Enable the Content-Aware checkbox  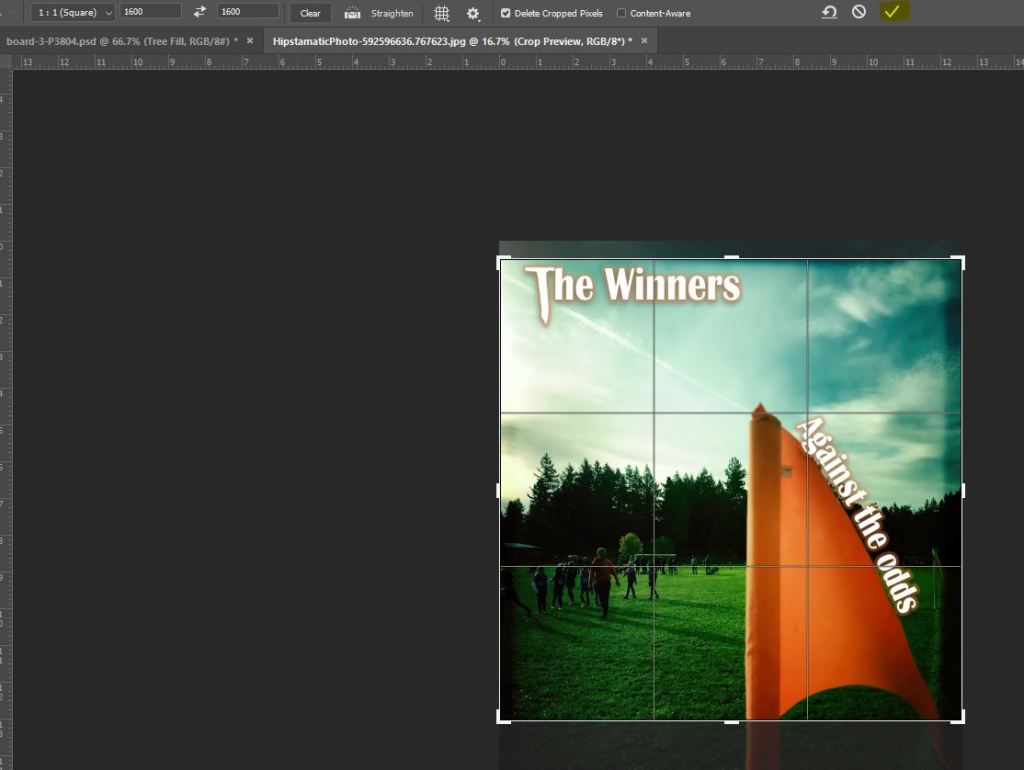(621, 13)
